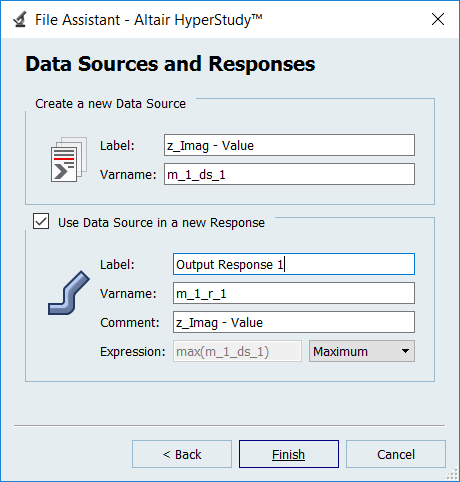Go back with the < Back button
This screenshot has width=460, height=482.
pyautogui.click(x=182, y=454)
